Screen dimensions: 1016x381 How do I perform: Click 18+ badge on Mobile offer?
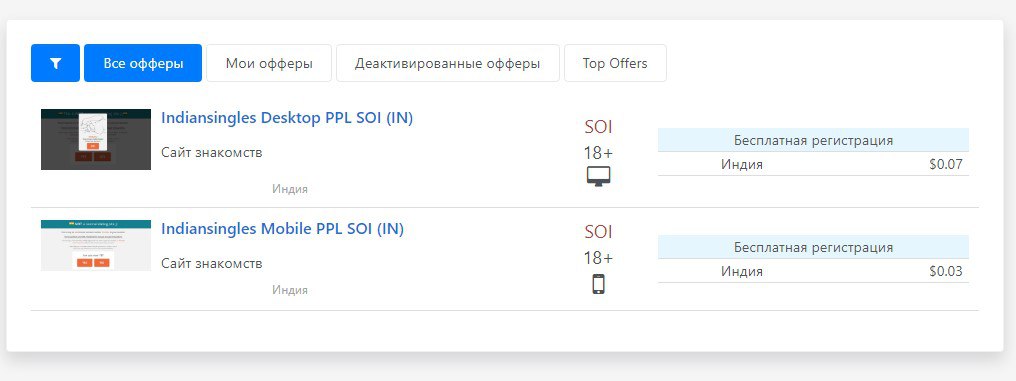click(x=598, y=258)
